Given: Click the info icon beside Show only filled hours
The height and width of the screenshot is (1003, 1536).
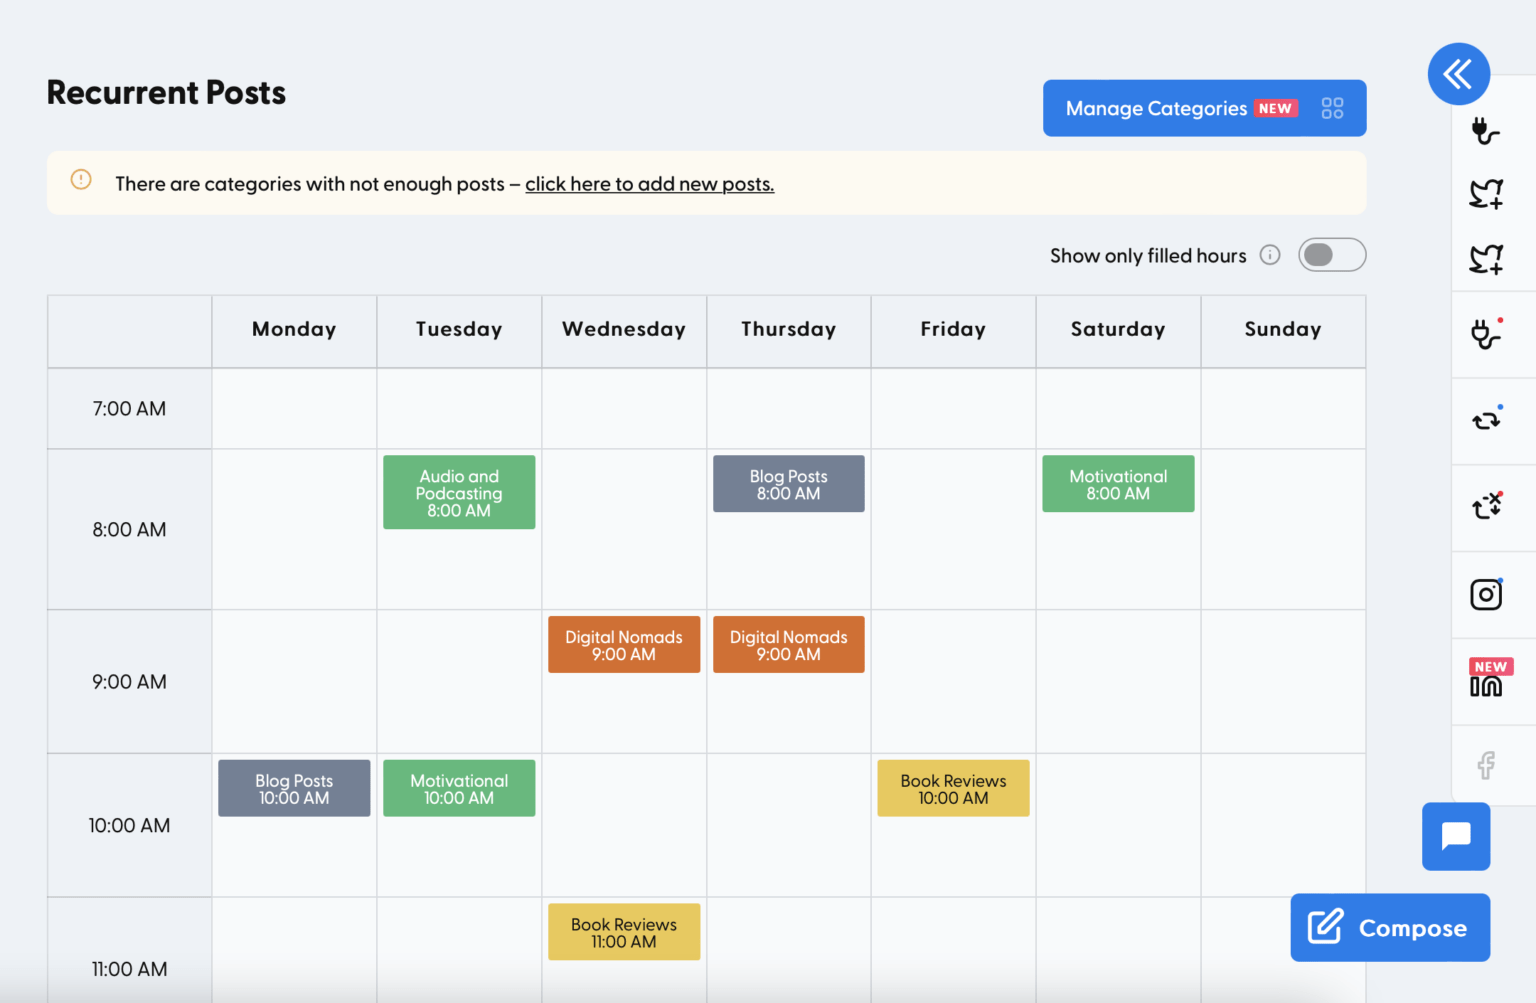Looking at the screenshot, I should [1269, 255].
